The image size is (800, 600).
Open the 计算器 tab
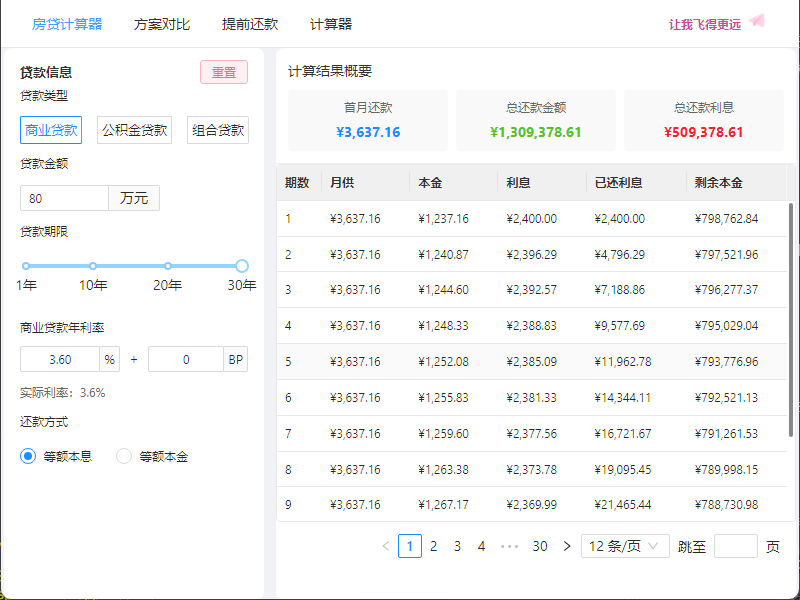(x=331, y=24)
